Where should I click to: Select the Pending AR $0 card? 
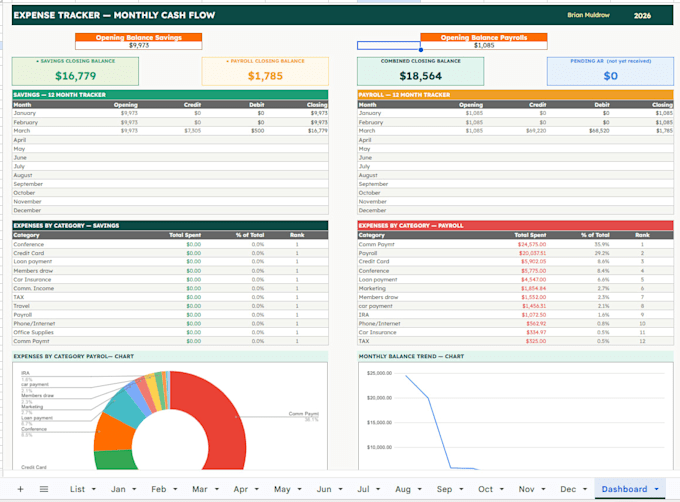(610, 72)
